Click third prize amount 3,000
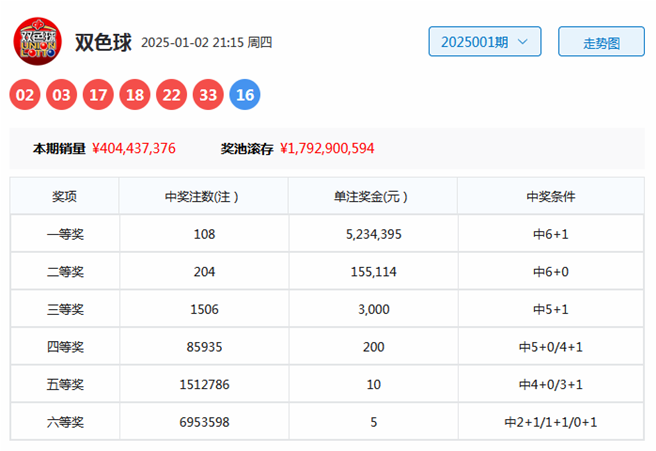This screenshot has height=451, width=656. pos(374,309)
